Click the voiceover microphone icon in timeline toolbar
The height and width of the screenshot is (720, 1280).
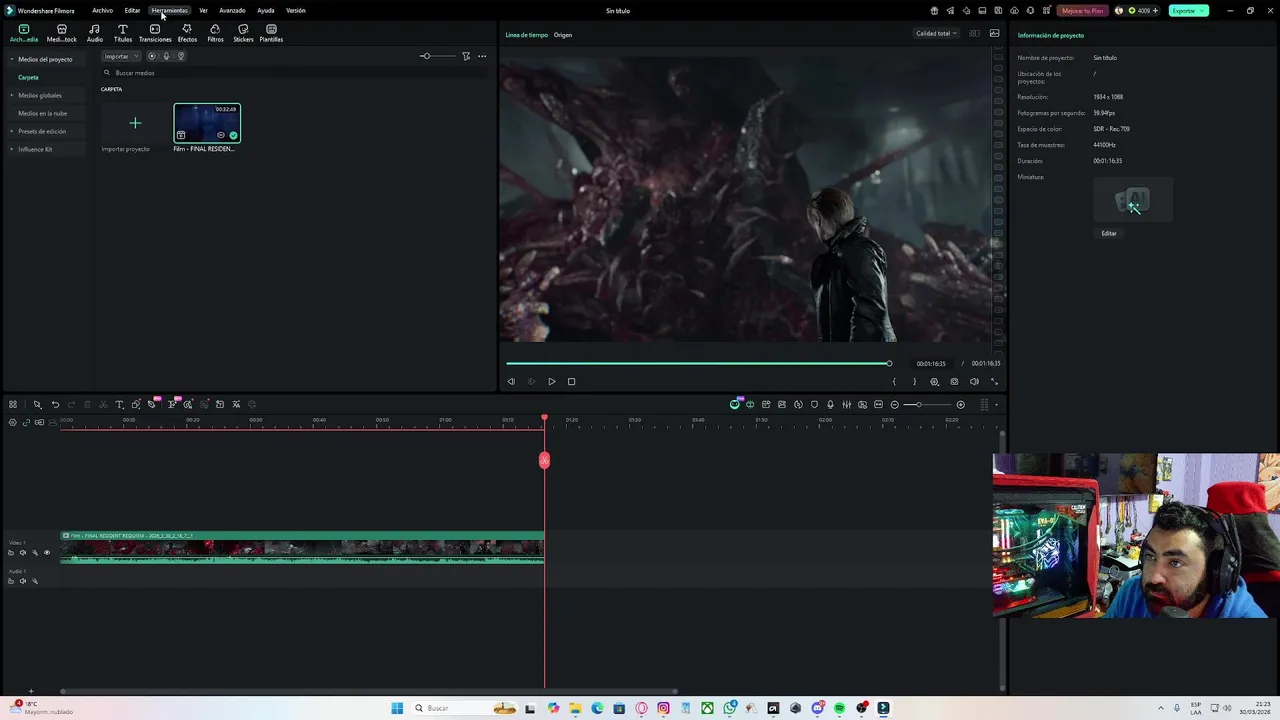(x=830, y=404)
